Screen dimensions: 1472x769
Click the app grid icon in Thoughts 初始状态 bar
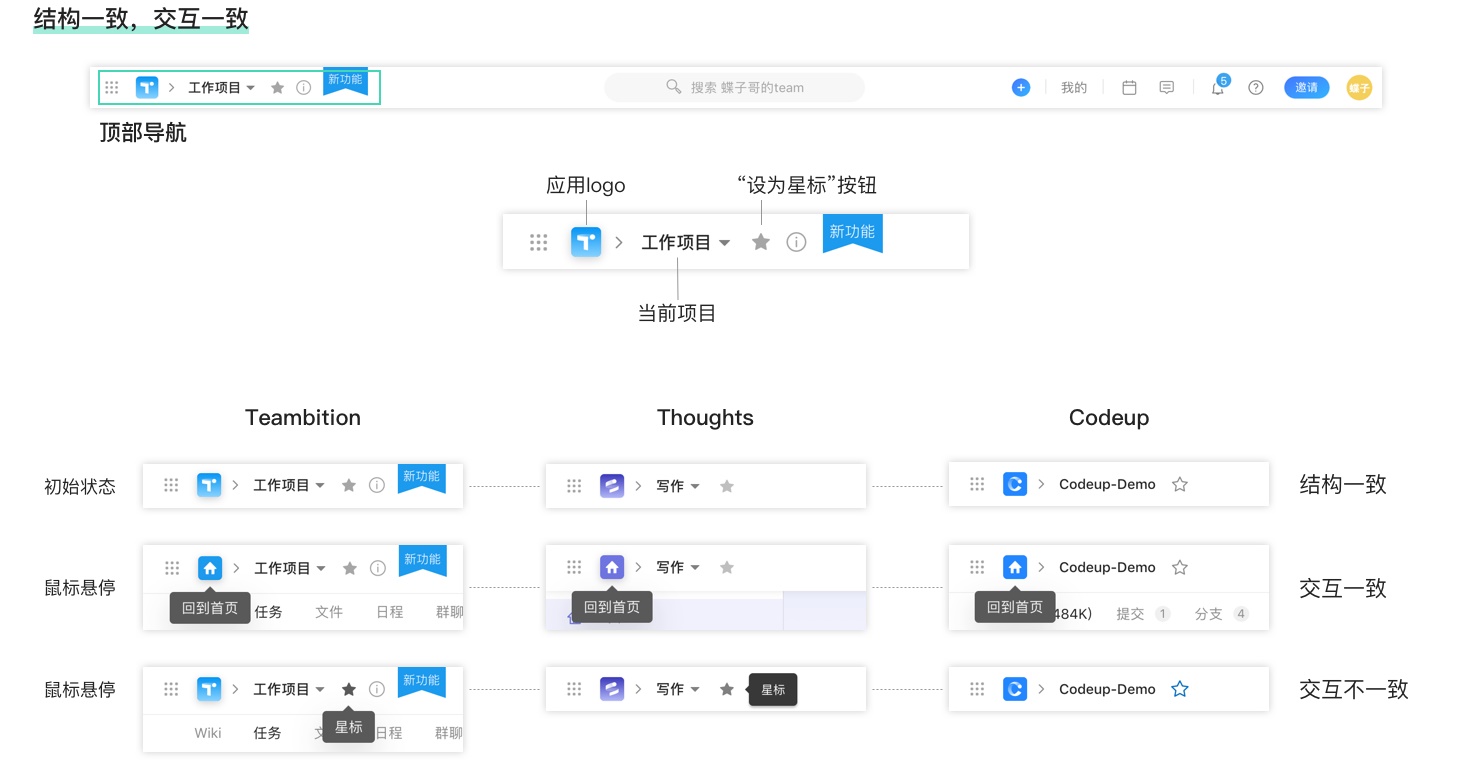(x=574, y=486)
